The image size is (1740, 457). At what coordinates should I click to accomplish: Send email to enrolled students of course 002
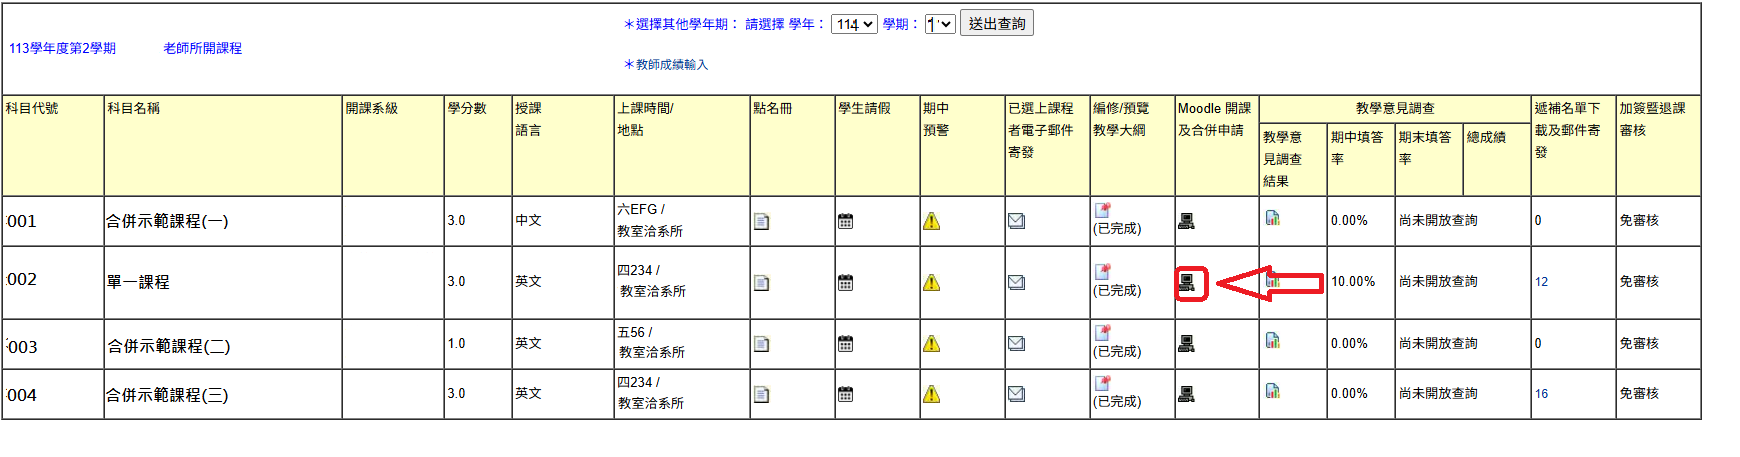[1016, 282]
